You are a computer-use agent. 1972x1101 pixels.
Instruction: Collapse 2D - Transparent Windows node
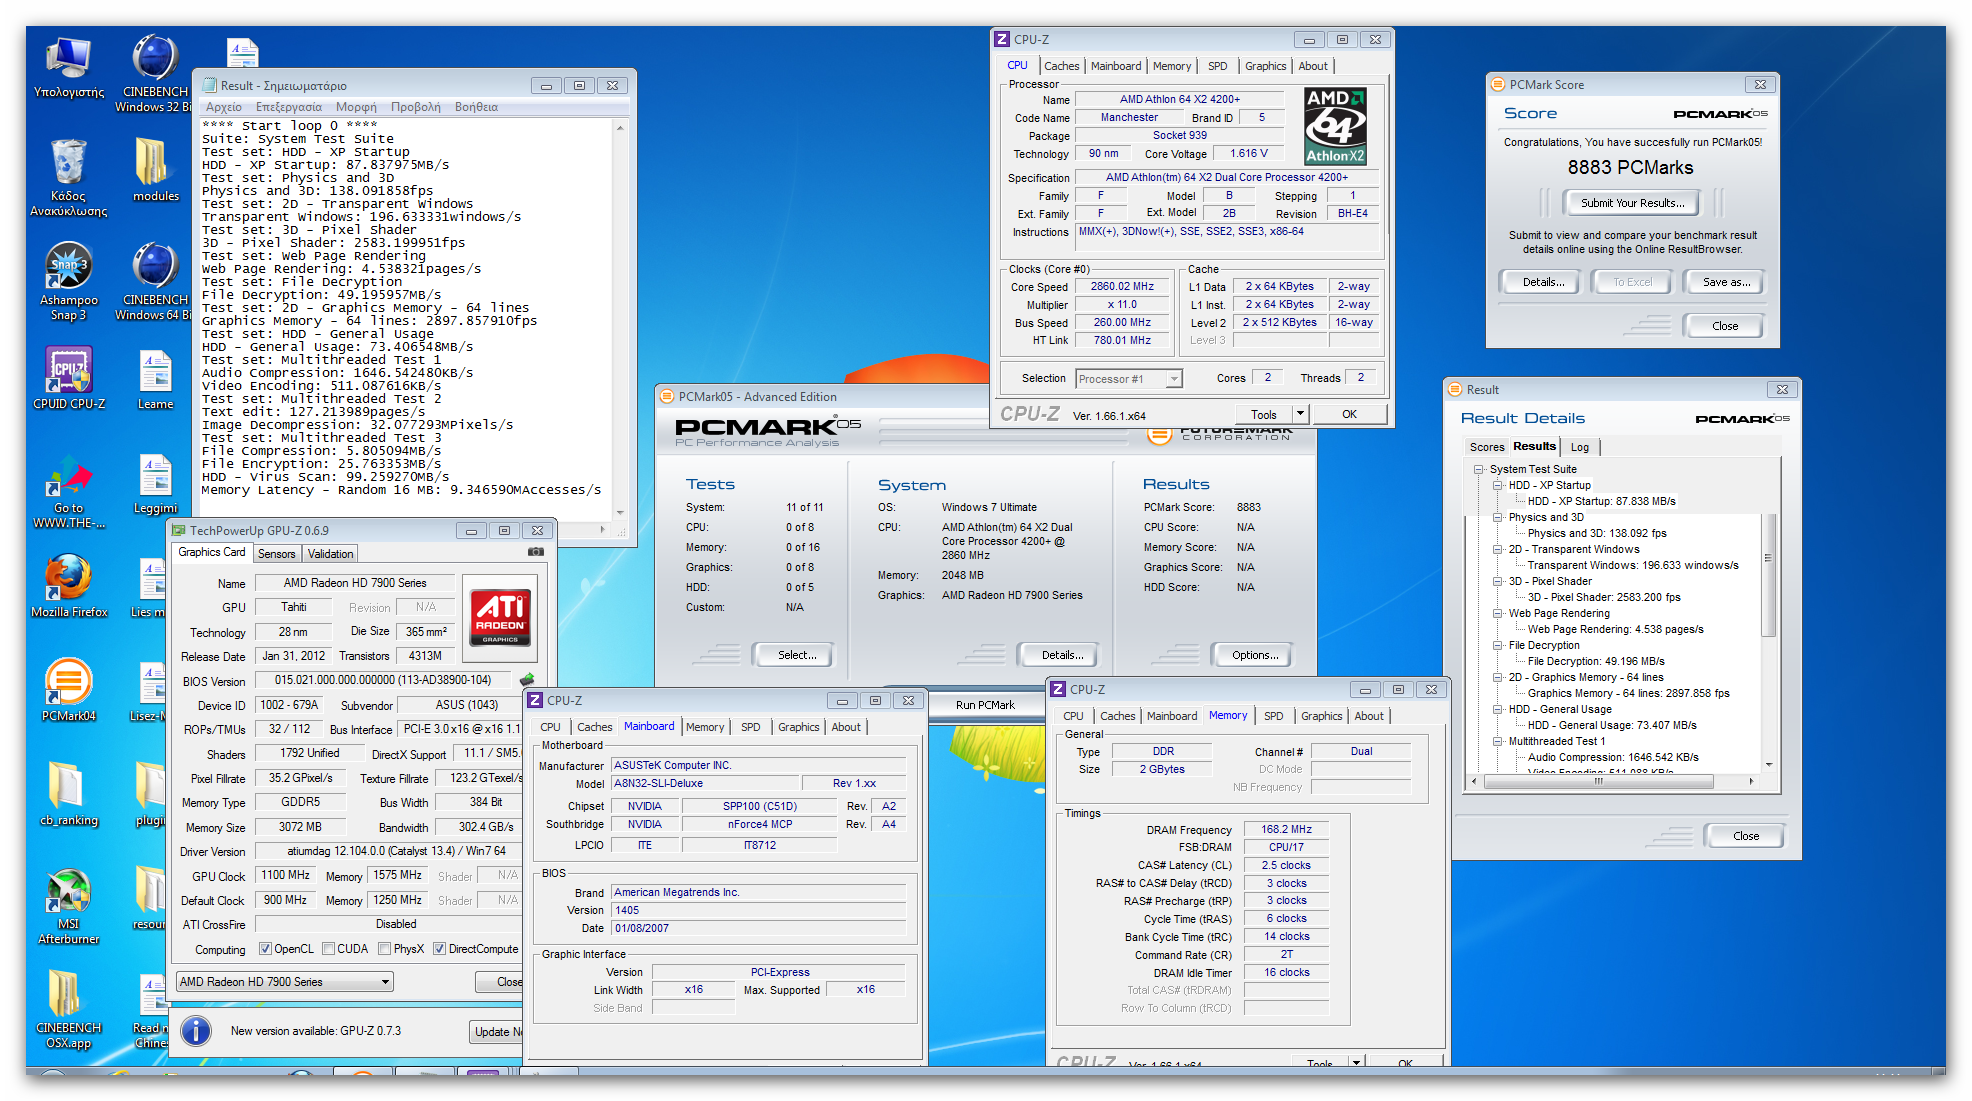click(x=1498, y=549)
